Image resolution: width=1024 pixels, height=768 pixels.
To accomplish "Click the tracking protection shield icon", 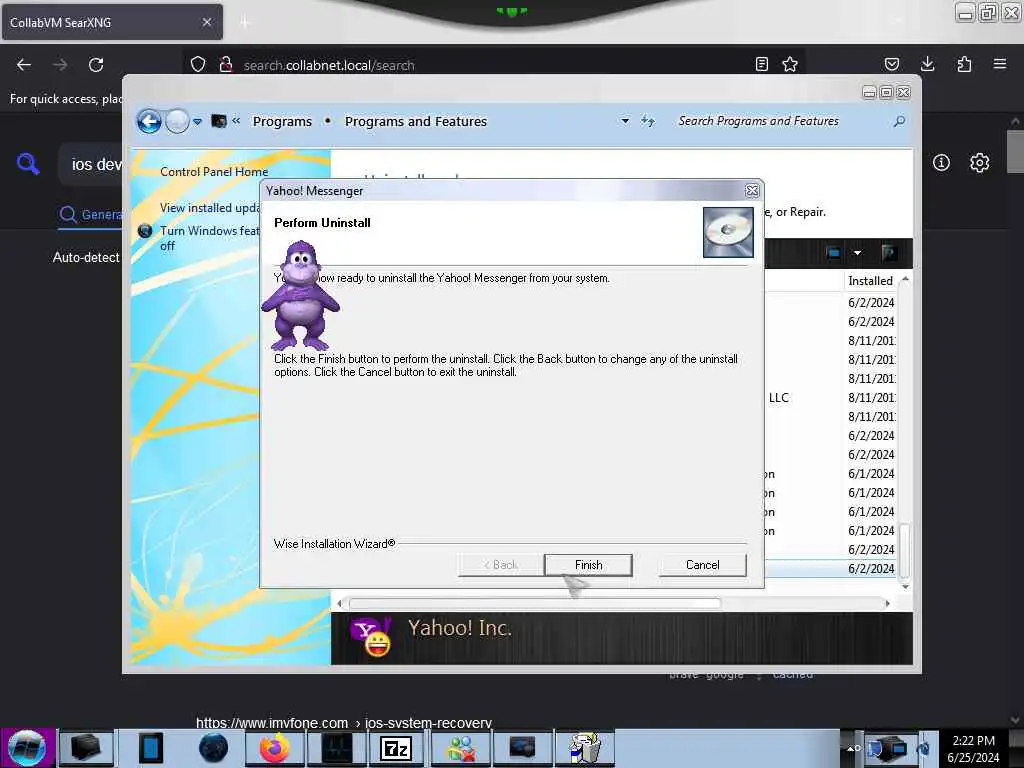I will [198, 64].
